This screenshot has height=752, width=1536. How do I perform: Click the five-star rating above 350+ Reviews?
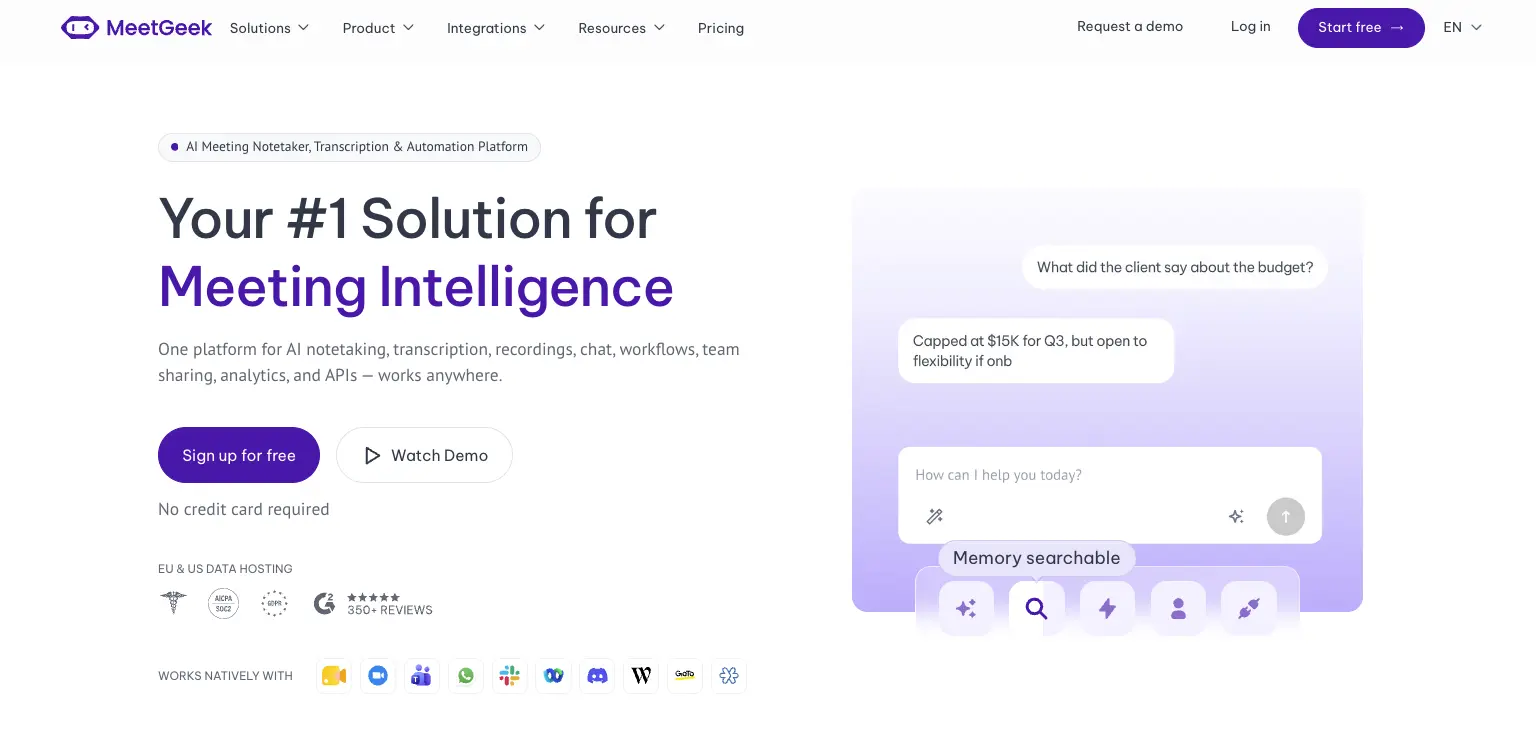tap(374, 597)
